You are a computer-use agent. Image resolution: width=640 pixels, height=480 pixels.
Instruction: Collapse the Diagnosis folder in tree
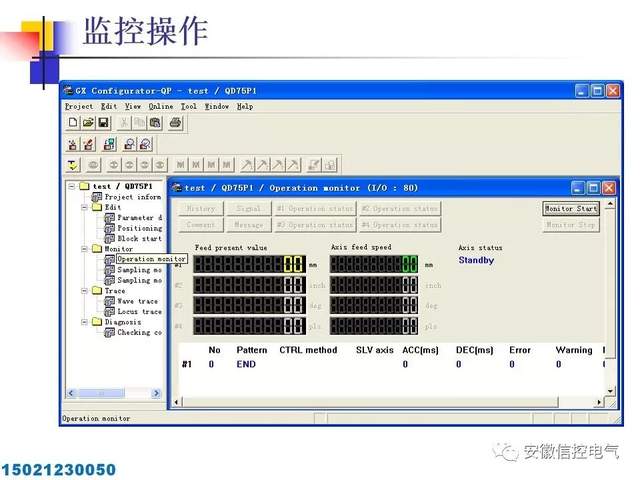click(84, 322)
